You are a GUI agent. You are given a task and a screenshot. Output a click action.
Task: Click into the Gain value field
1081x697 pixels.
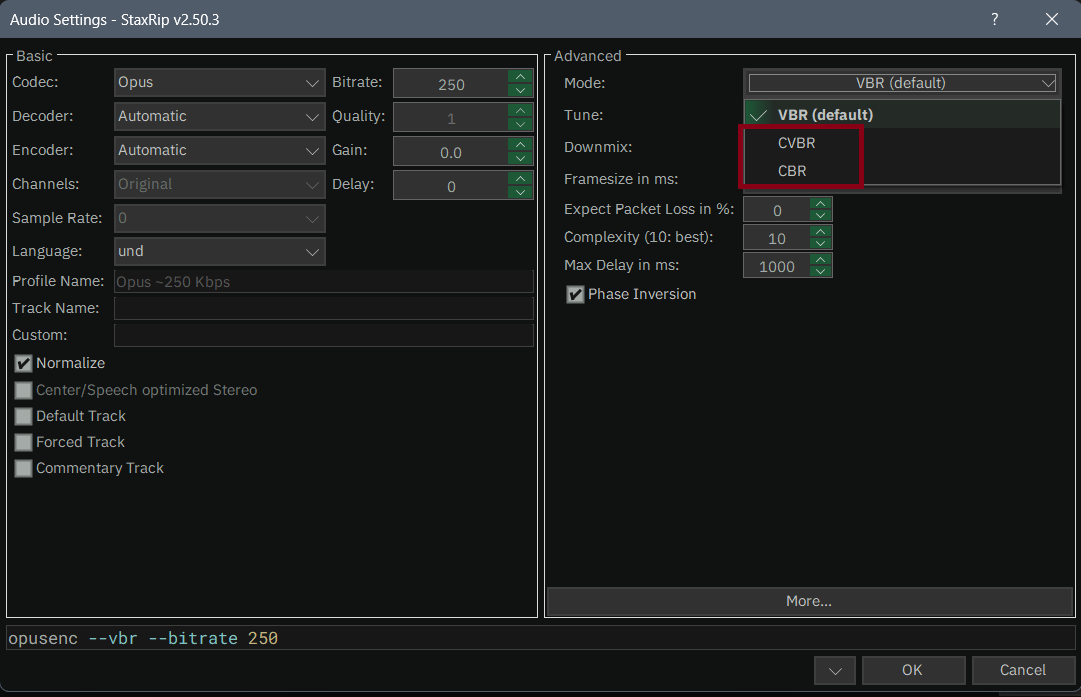tap(451, 152)
